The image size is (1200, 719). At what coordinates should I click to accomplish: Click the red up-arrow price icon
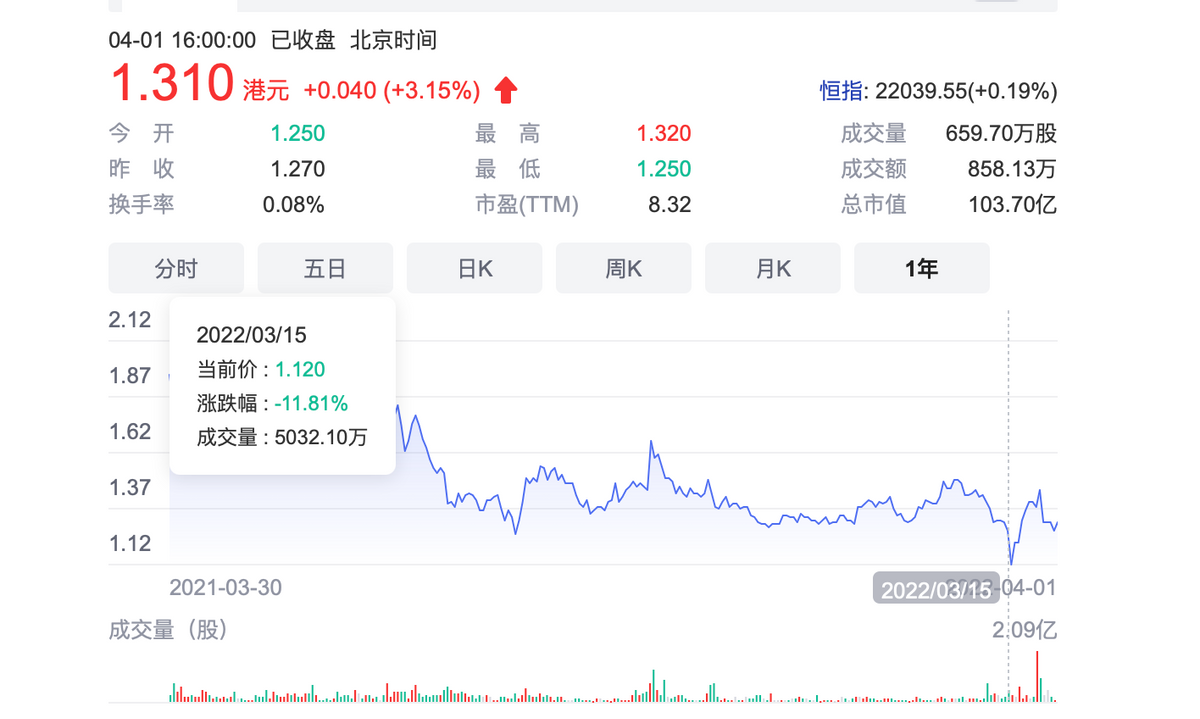[x=506, y=91]
